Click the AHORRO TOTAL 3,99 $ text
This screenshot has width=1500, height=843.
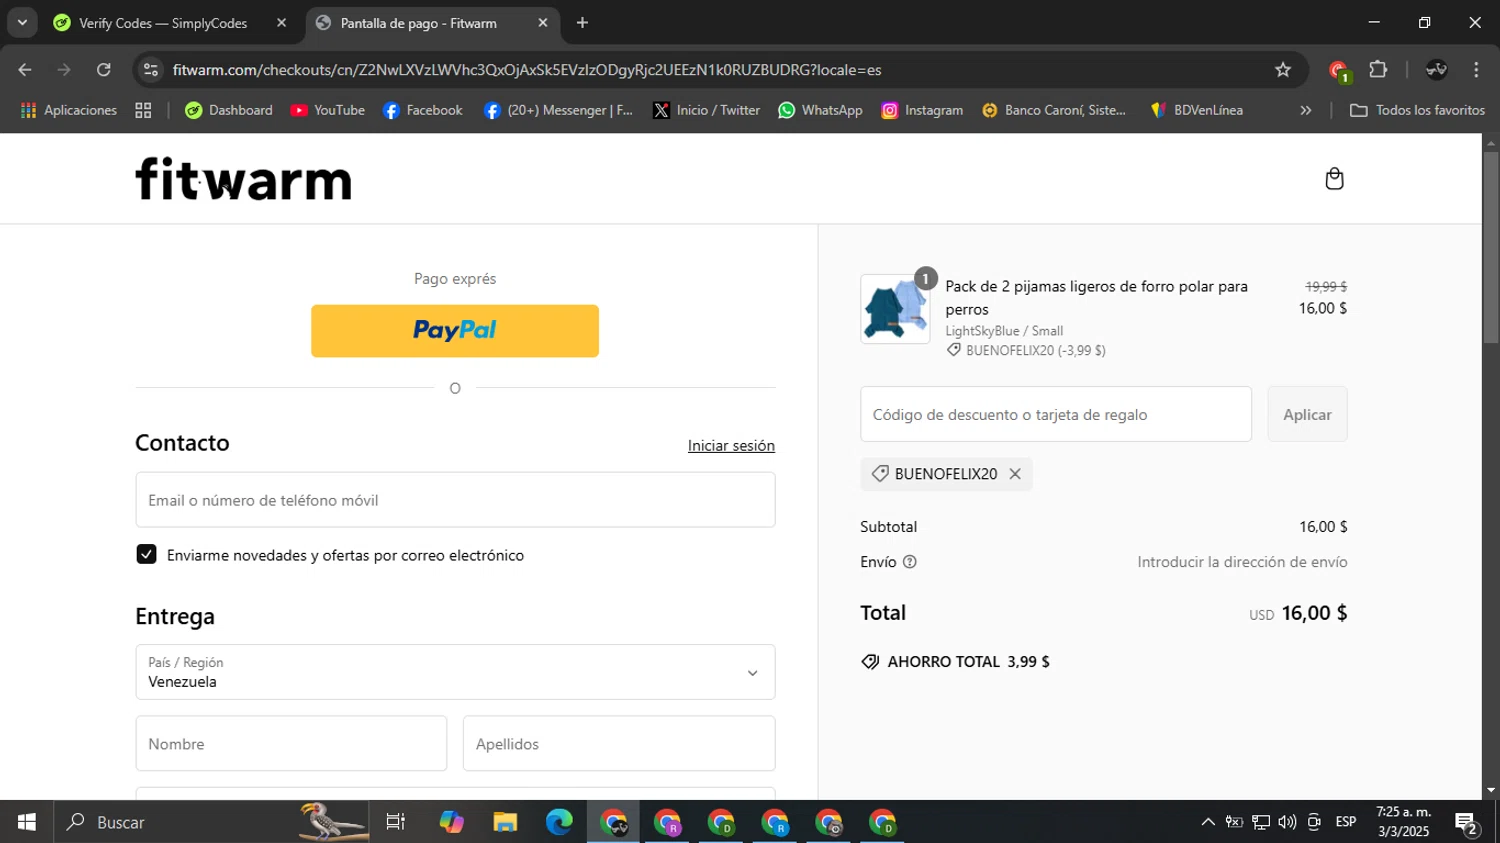968,662
